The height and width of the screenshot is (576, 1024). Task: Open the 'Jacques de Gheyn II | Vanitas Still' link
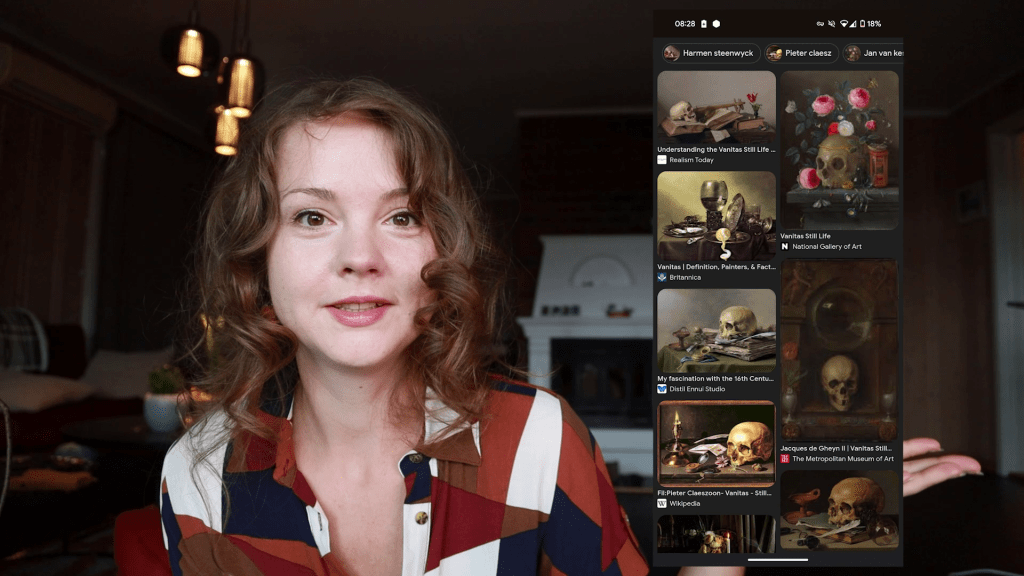838,448
